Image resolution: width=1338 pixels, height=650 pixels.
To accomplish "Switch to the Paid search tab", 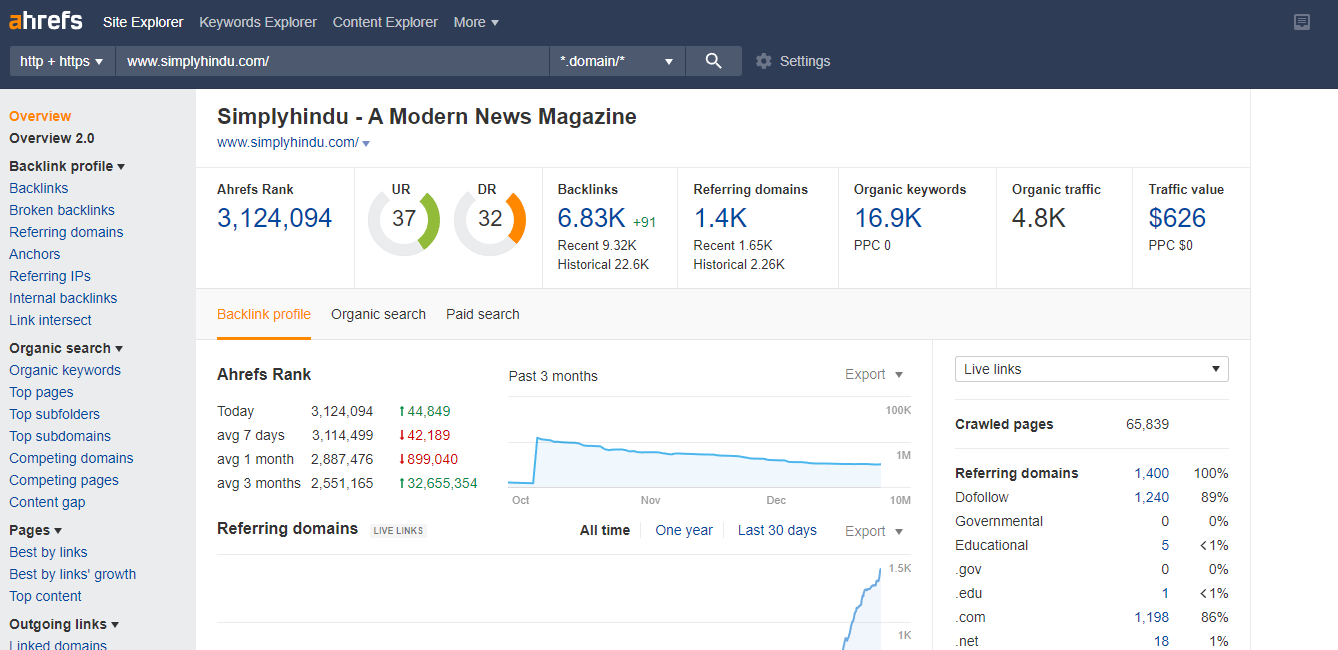I will [x=482, y=314].
